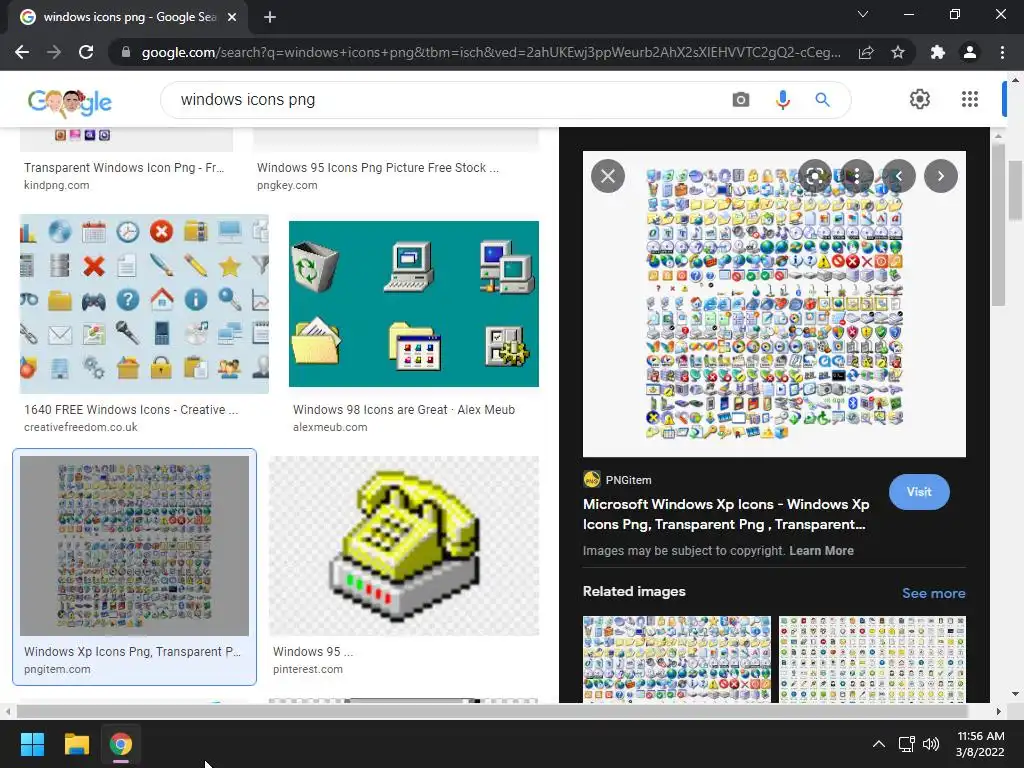Click the Transparent Windows Icon Png caption

click(x=124, y=168)
